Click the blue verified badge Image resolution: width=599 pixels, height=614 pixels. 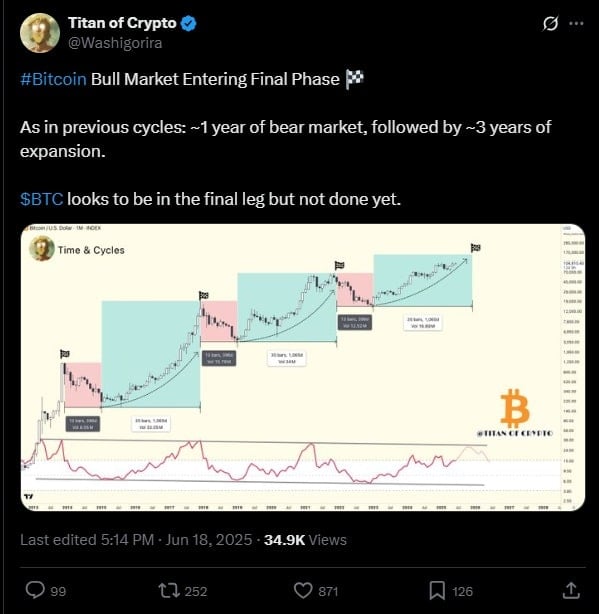click(188, 23)
